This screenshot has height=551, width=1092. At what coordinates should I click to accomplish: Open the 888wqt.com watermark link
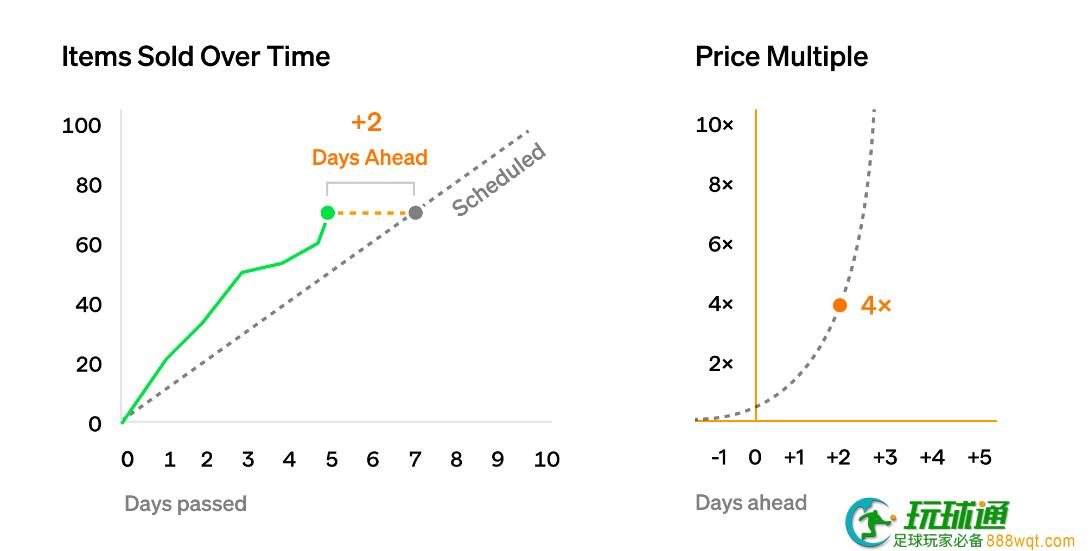(x=1030, y=541)
